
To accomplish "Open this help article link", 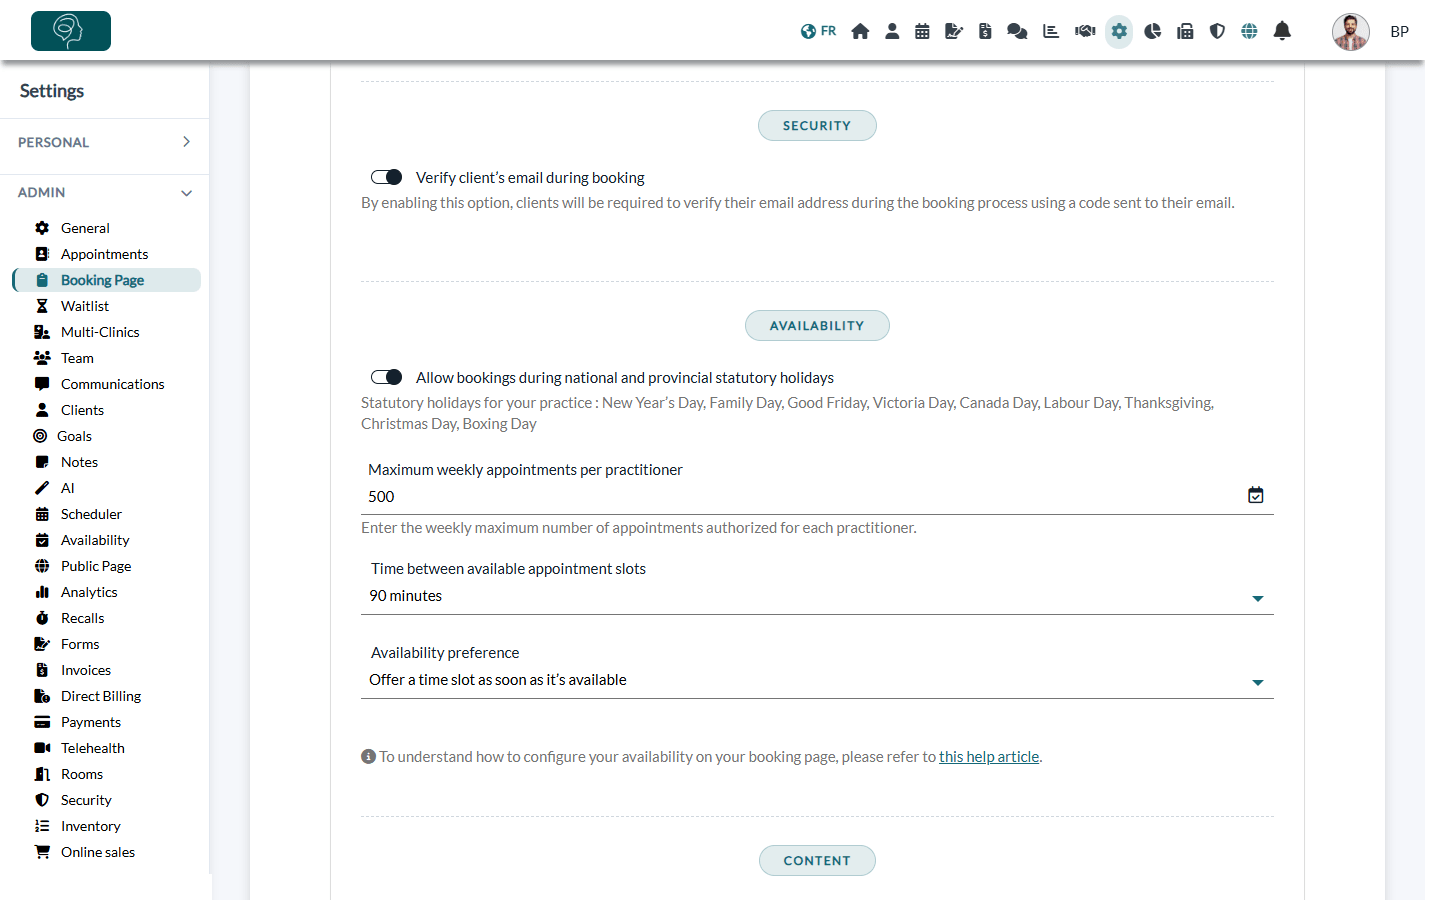I will click(989, 757).
